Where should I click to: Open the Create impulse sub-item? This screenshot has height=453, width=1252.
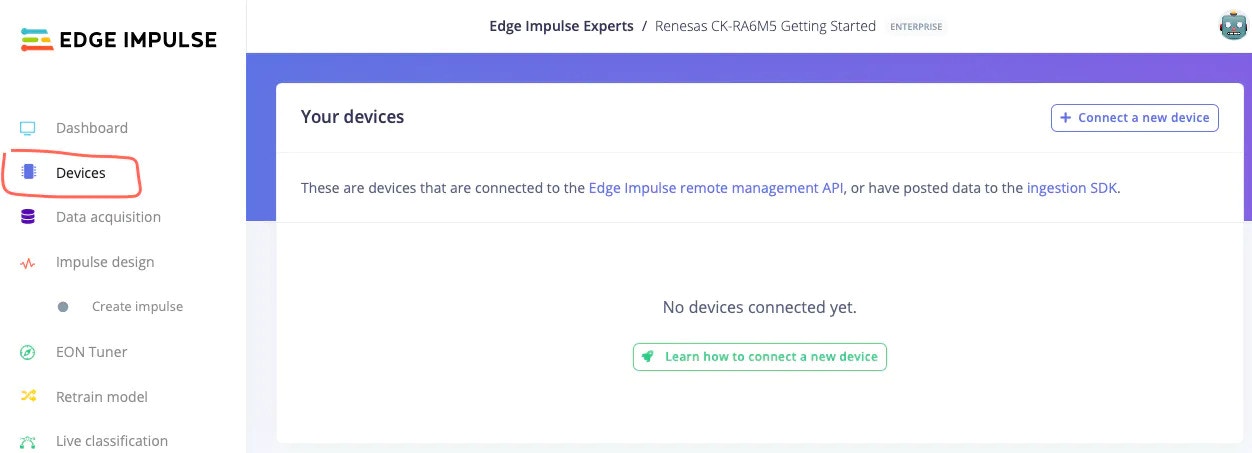(137, 307)
